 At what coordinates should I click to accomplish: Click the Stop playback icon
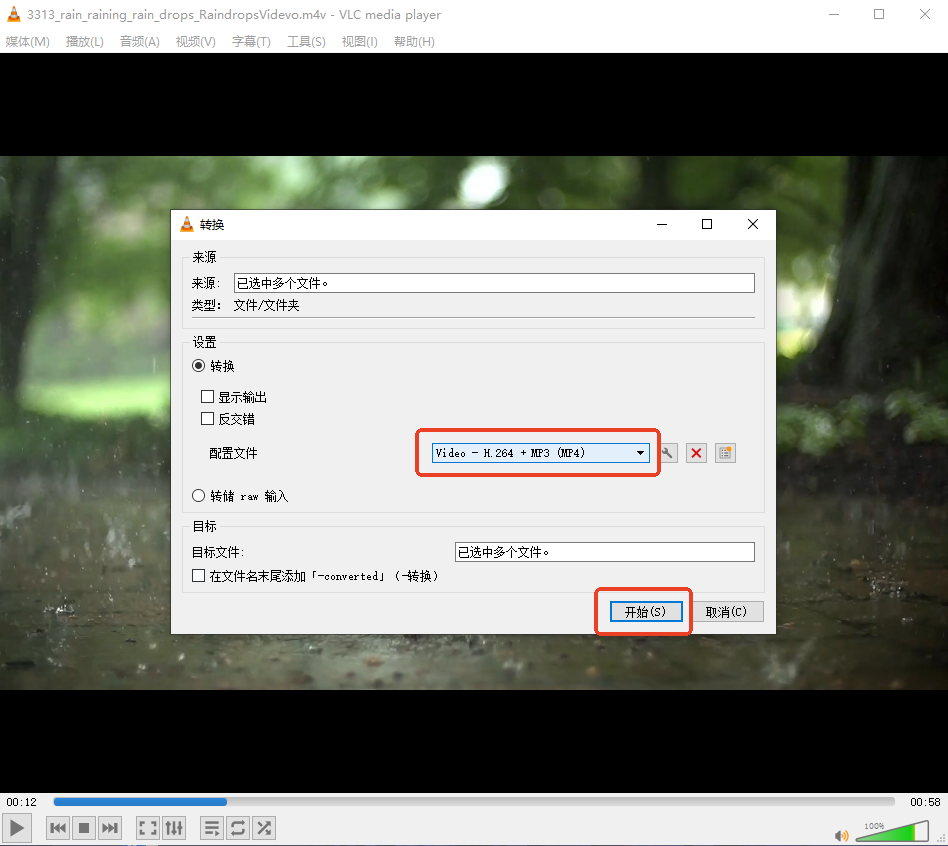click(x=83, y=827)
